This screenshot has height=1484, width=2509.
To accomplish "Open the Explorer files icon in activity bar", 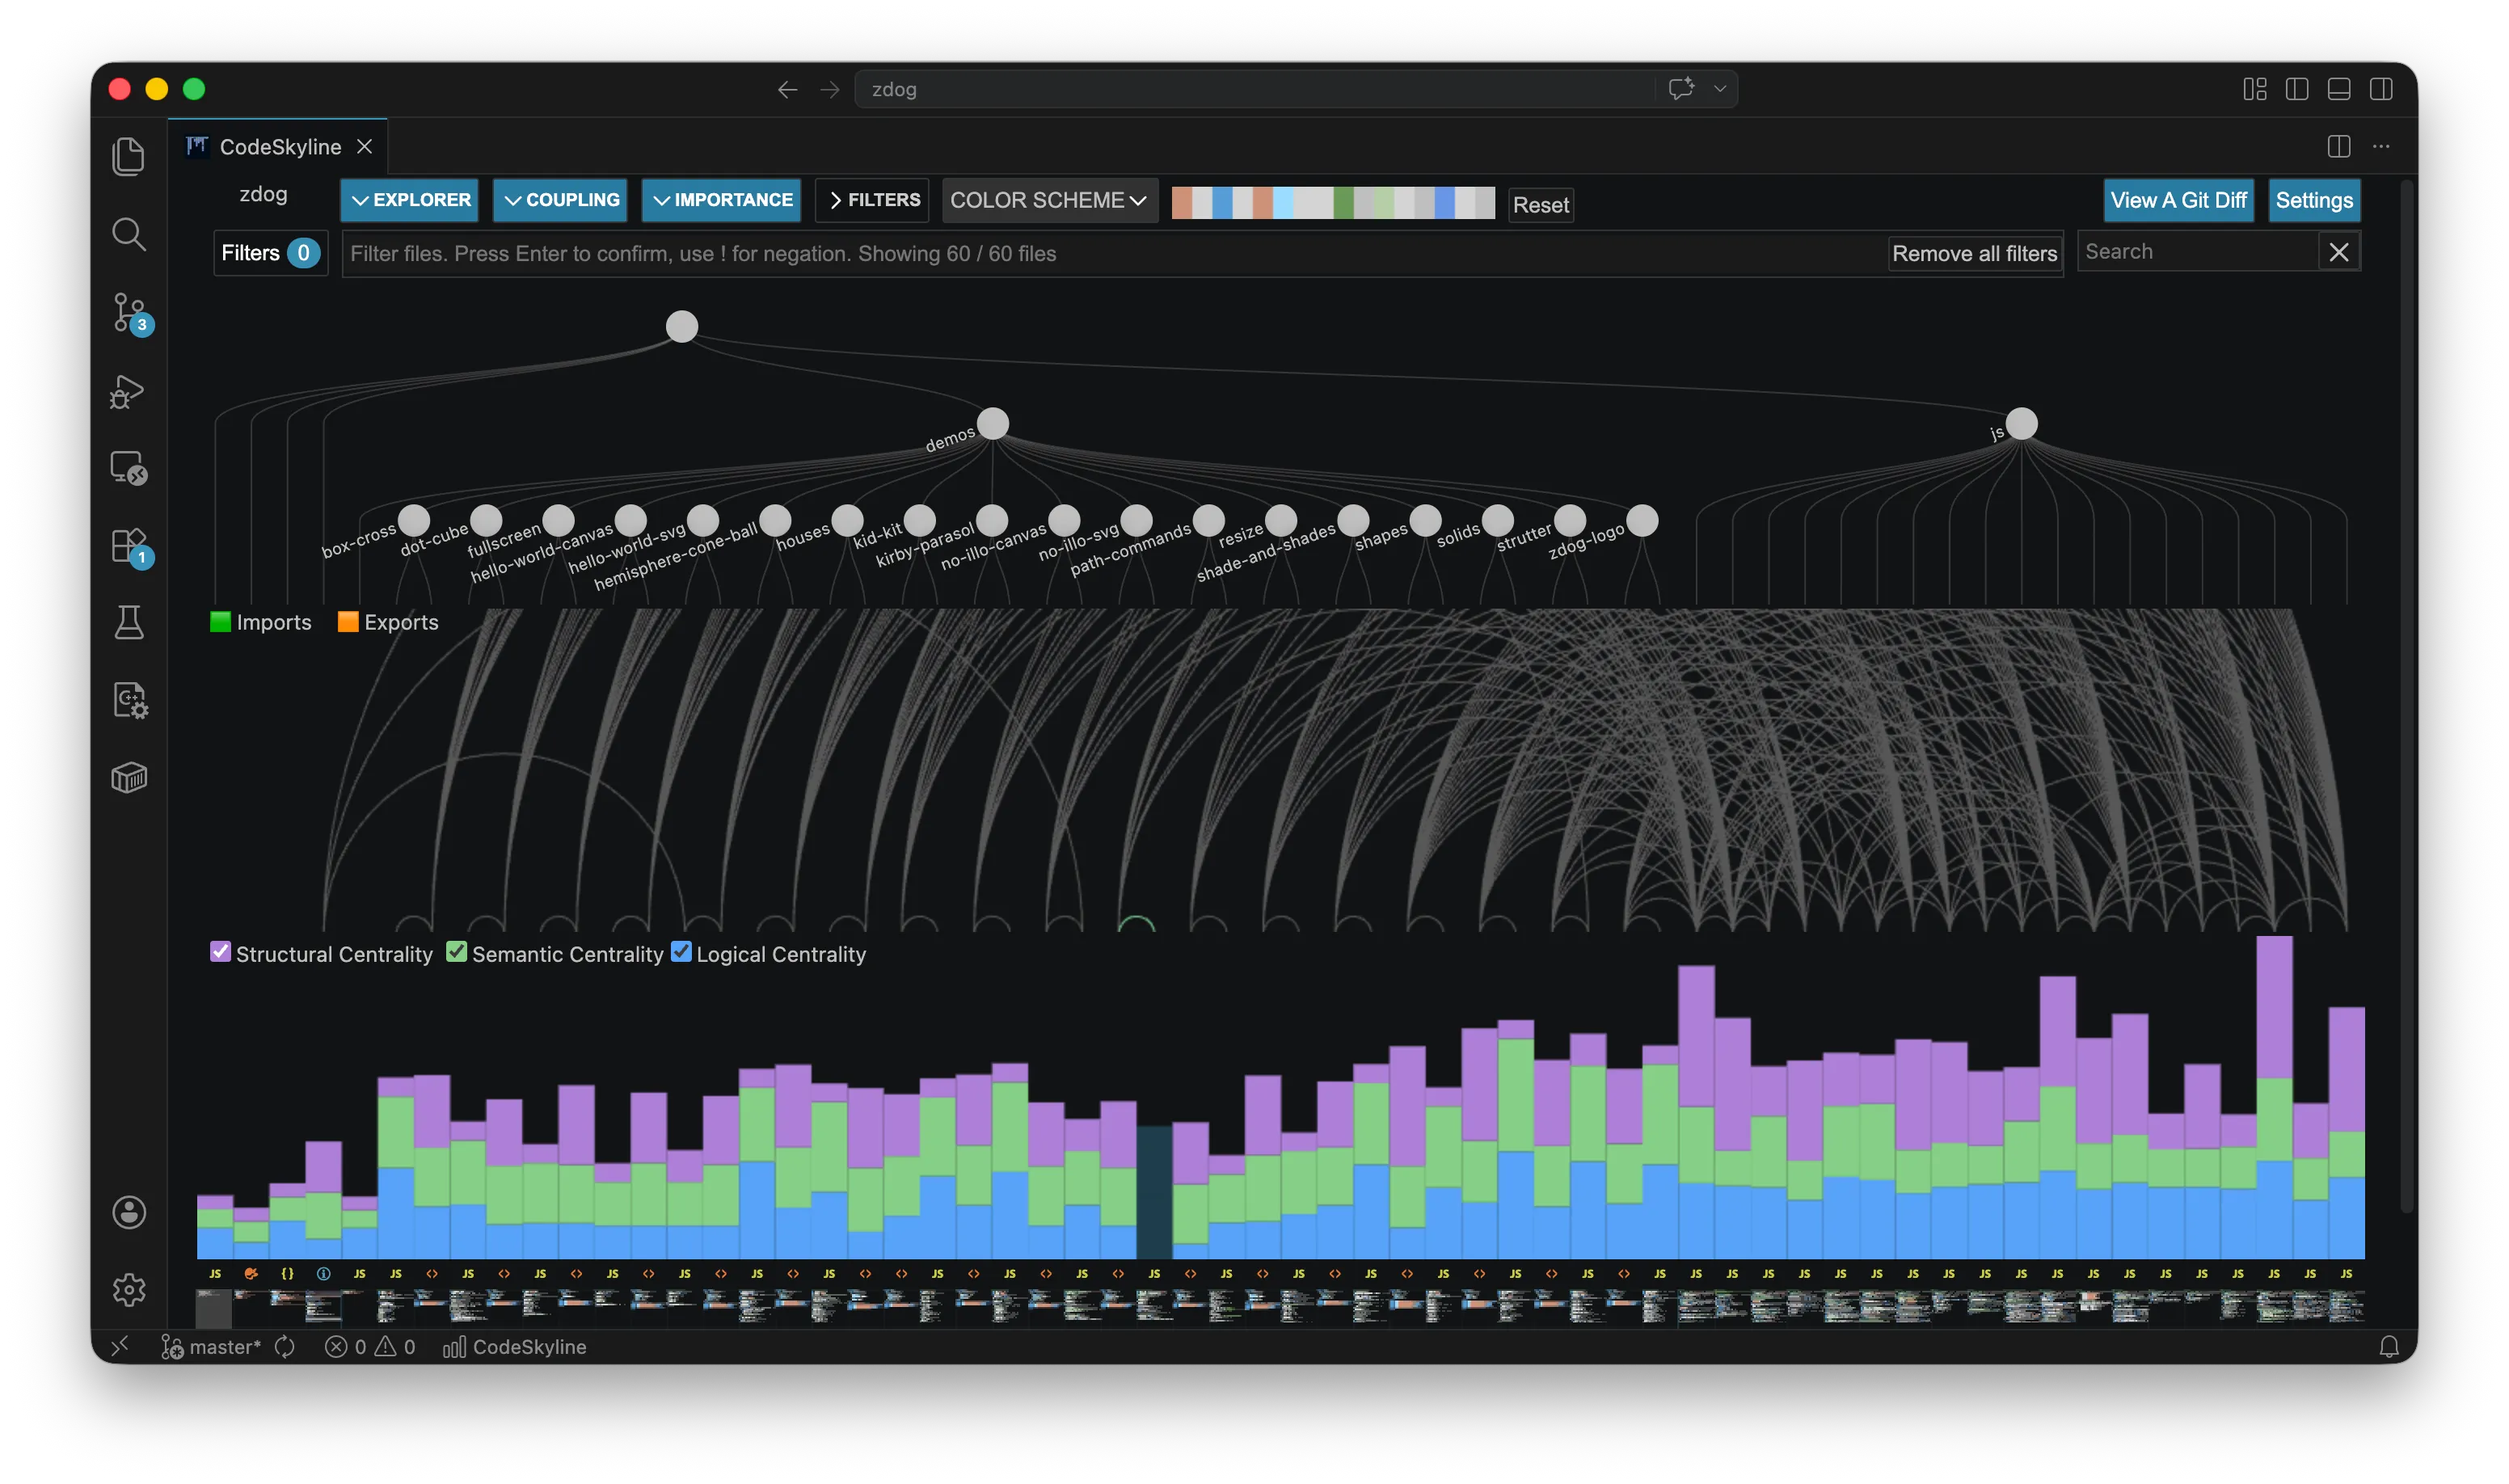I will (x=128, y=156).
